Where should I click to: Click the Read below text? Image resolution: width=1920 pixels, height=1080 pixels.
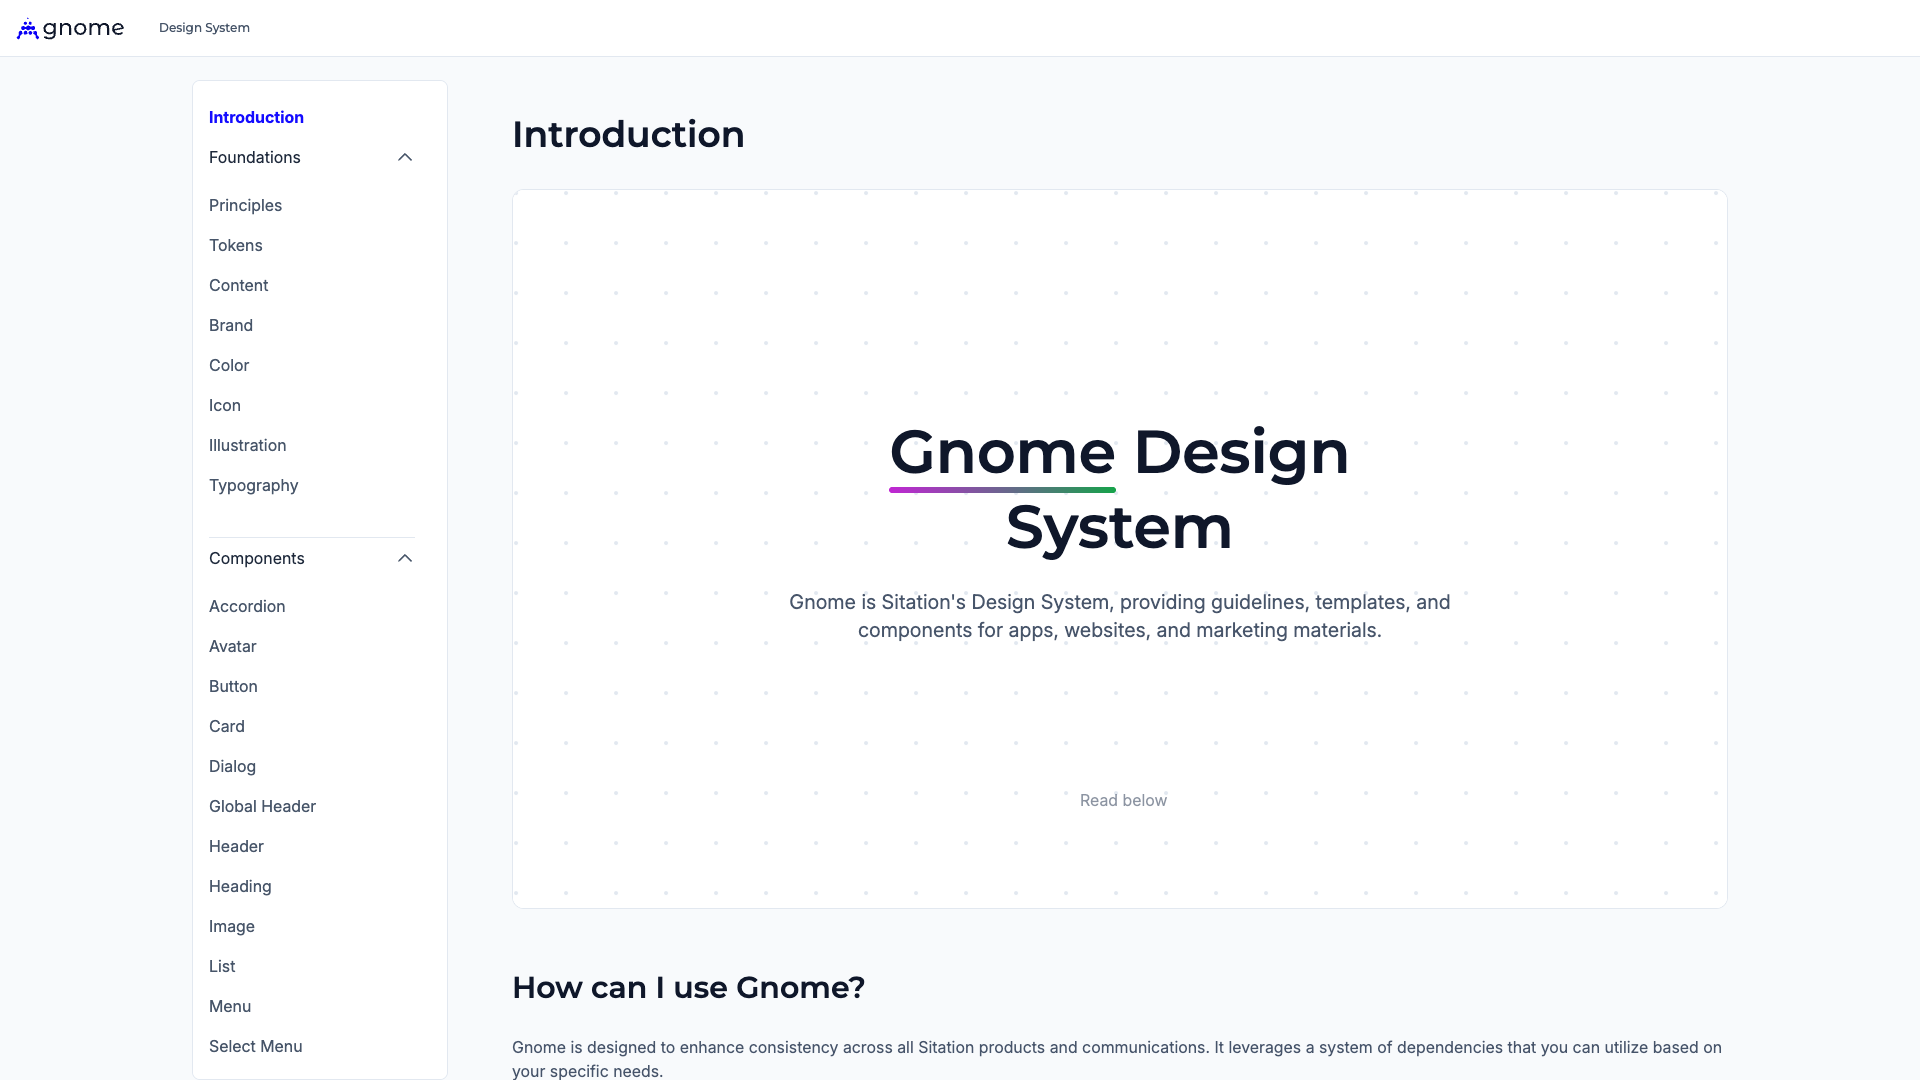pos(1122,800)
